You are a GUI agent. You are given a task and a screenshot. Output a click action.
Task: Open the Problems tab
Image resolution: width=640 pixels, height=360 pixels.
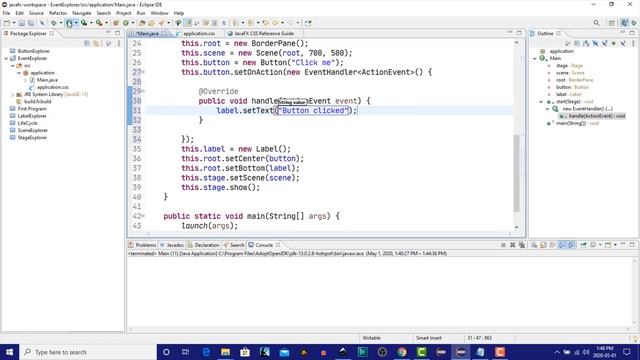[142, 245]
